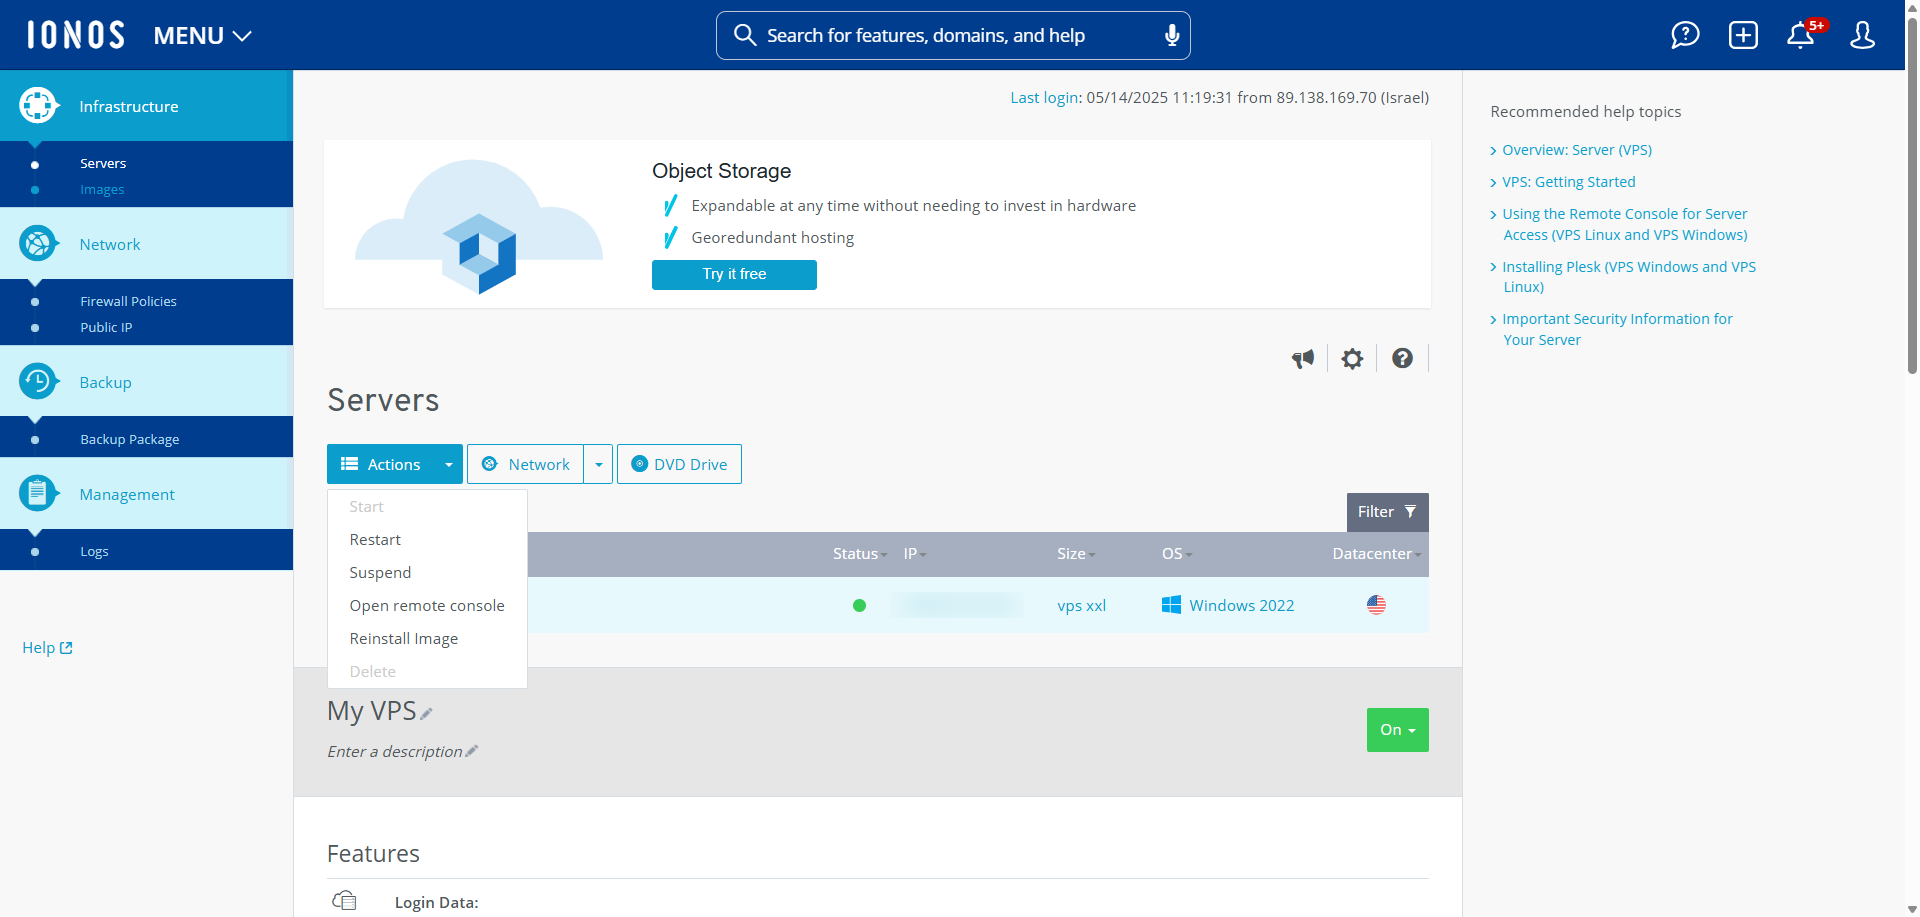Choose Reinstall Image from the Actions menu
Viewport: 1920px width, 917px height.
point(404,638)
